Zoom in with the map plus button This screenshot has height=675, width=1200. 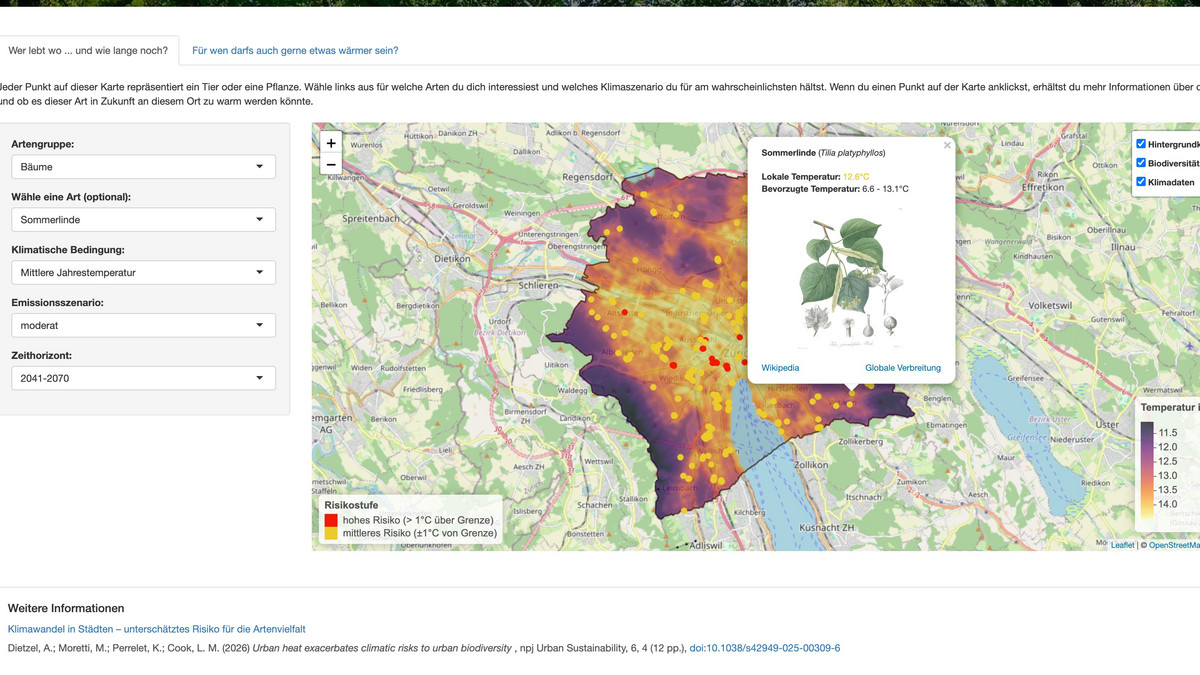331,143
